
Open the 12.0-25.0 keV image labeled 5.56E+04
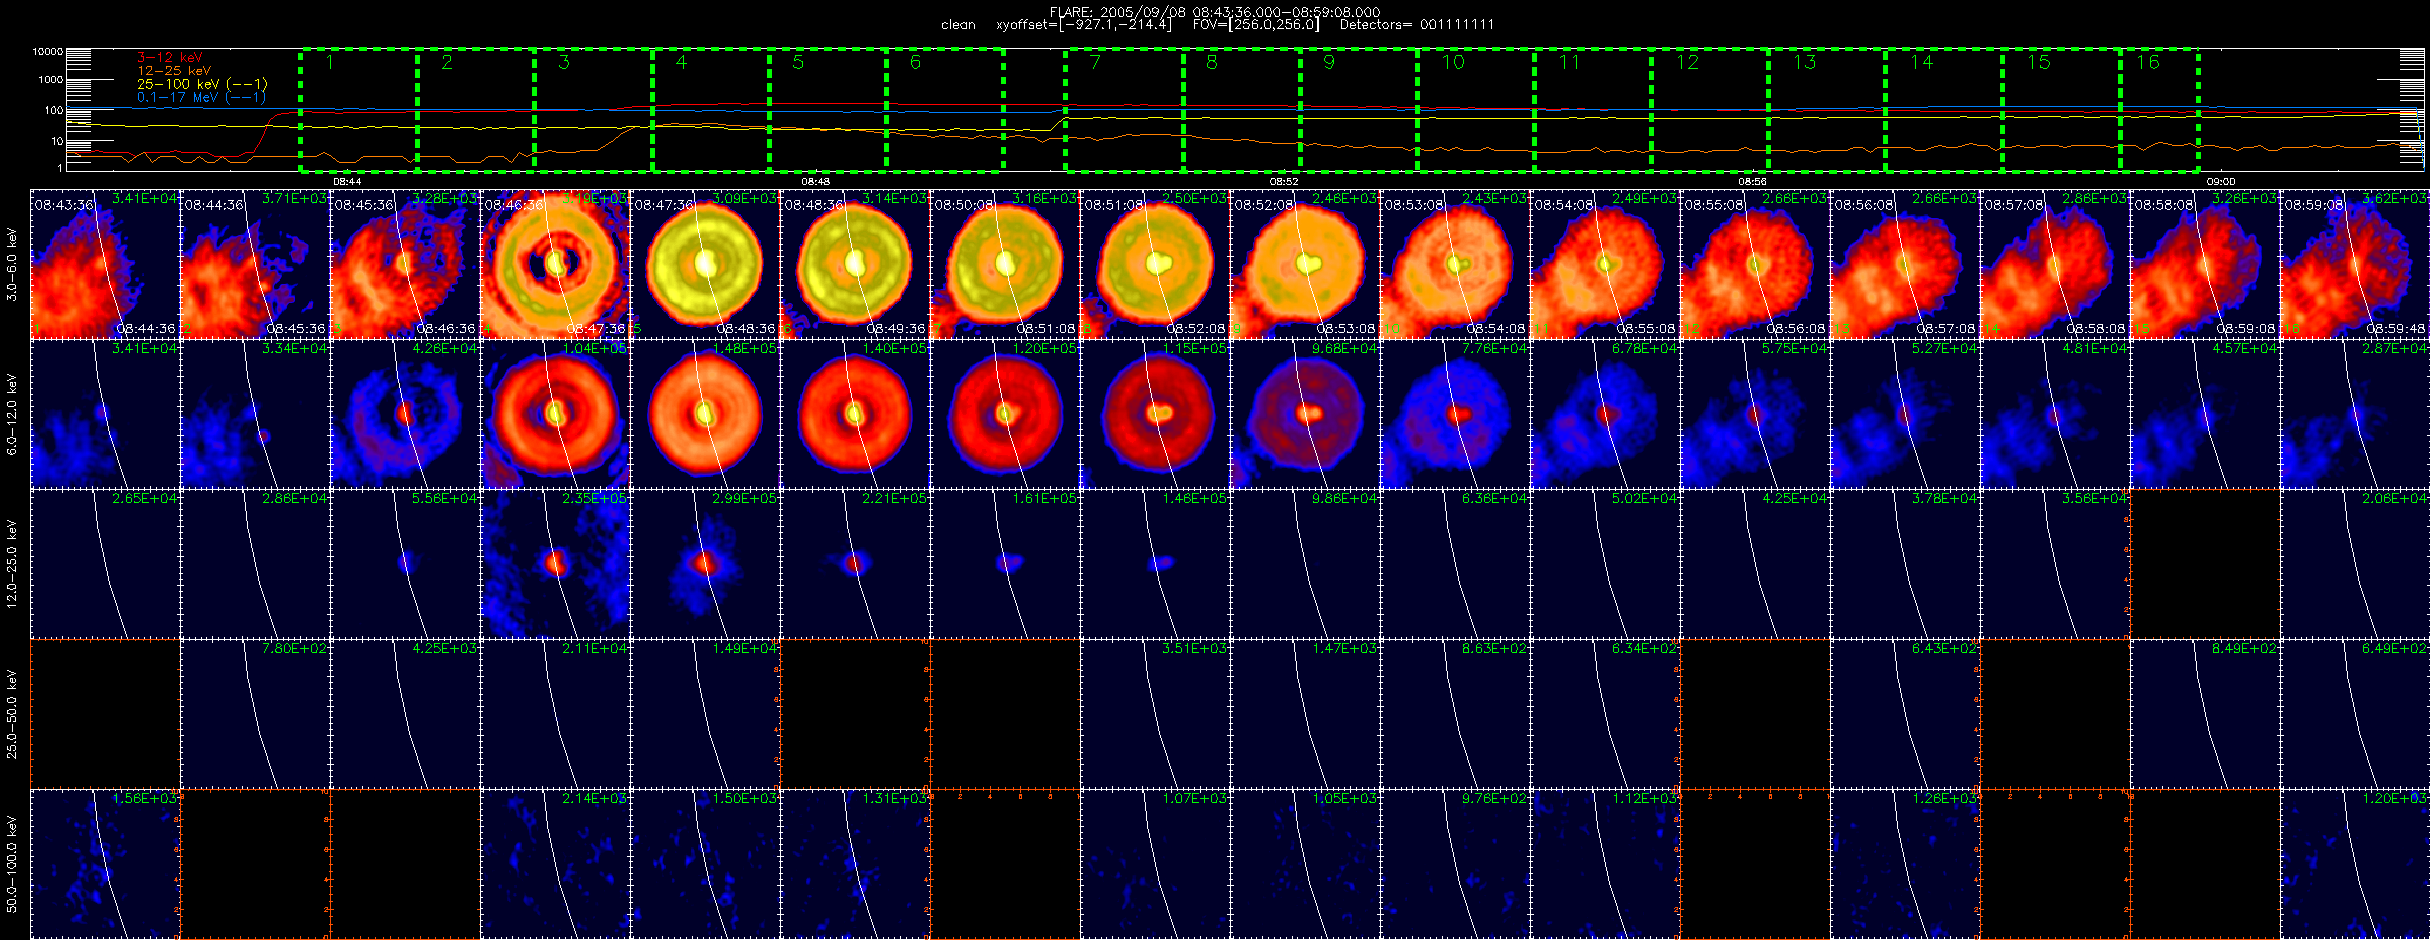coord(406,564)
